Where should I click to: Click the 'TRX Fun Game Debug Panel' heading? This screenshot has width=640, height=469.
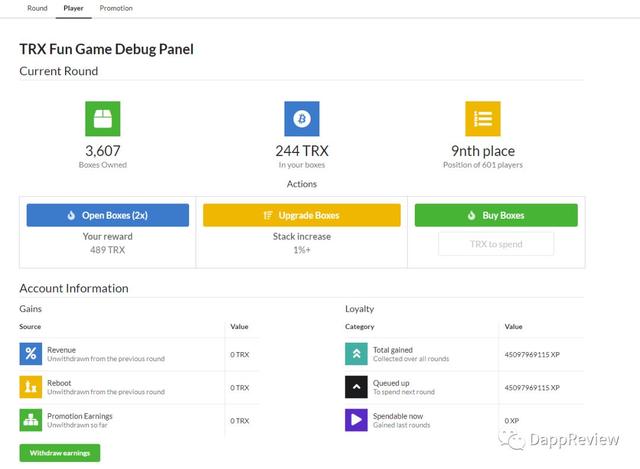[107, 49]
